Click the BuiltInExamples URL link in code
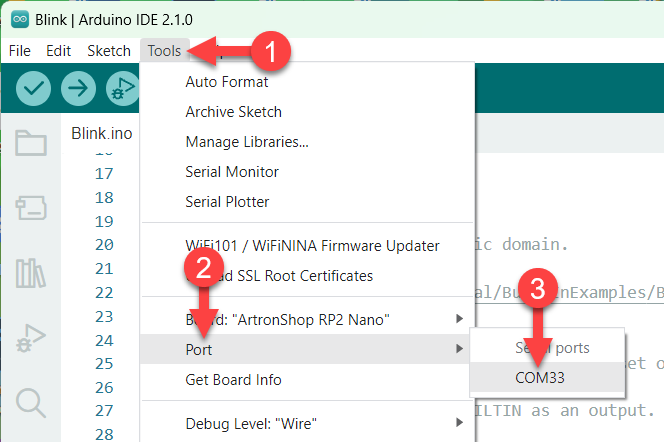 (x=569, y=293)
